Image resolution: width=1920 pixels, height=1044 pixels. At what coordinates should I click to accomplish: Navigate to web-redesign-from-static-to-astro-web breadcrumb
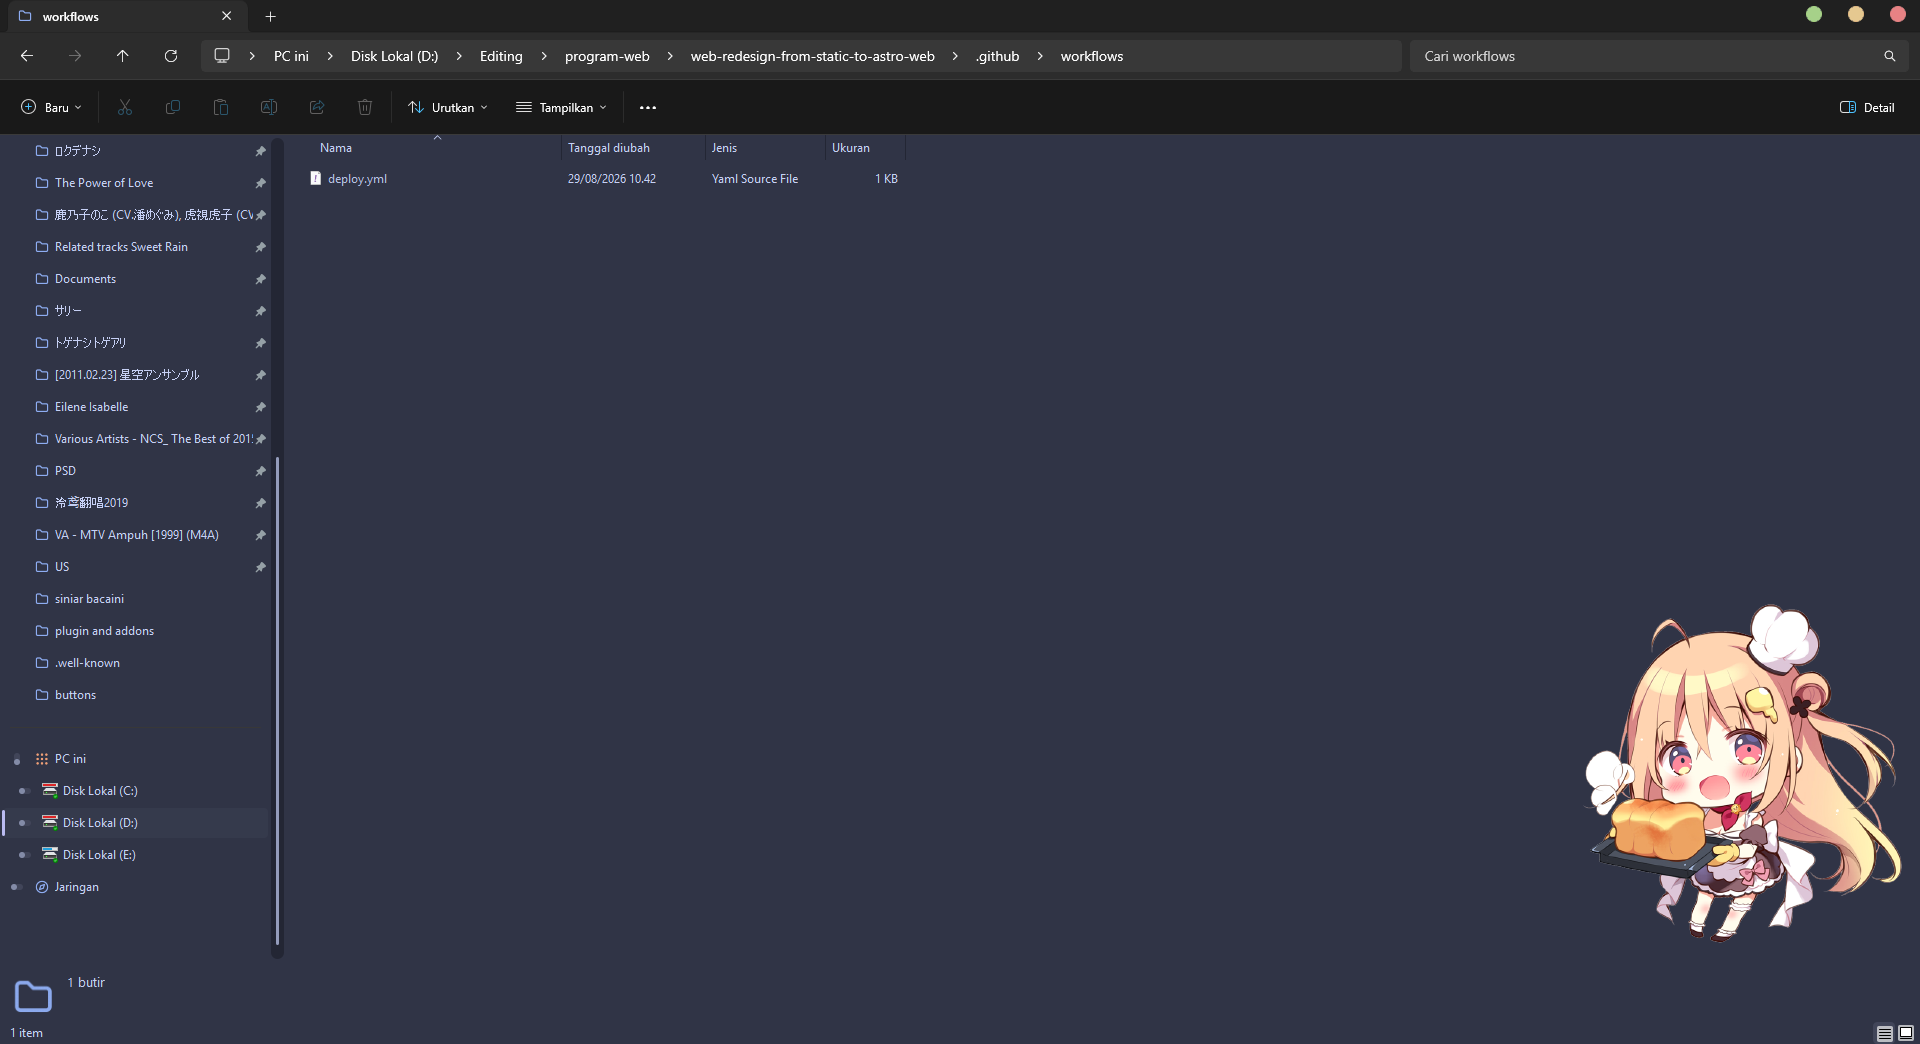(812, 56)
